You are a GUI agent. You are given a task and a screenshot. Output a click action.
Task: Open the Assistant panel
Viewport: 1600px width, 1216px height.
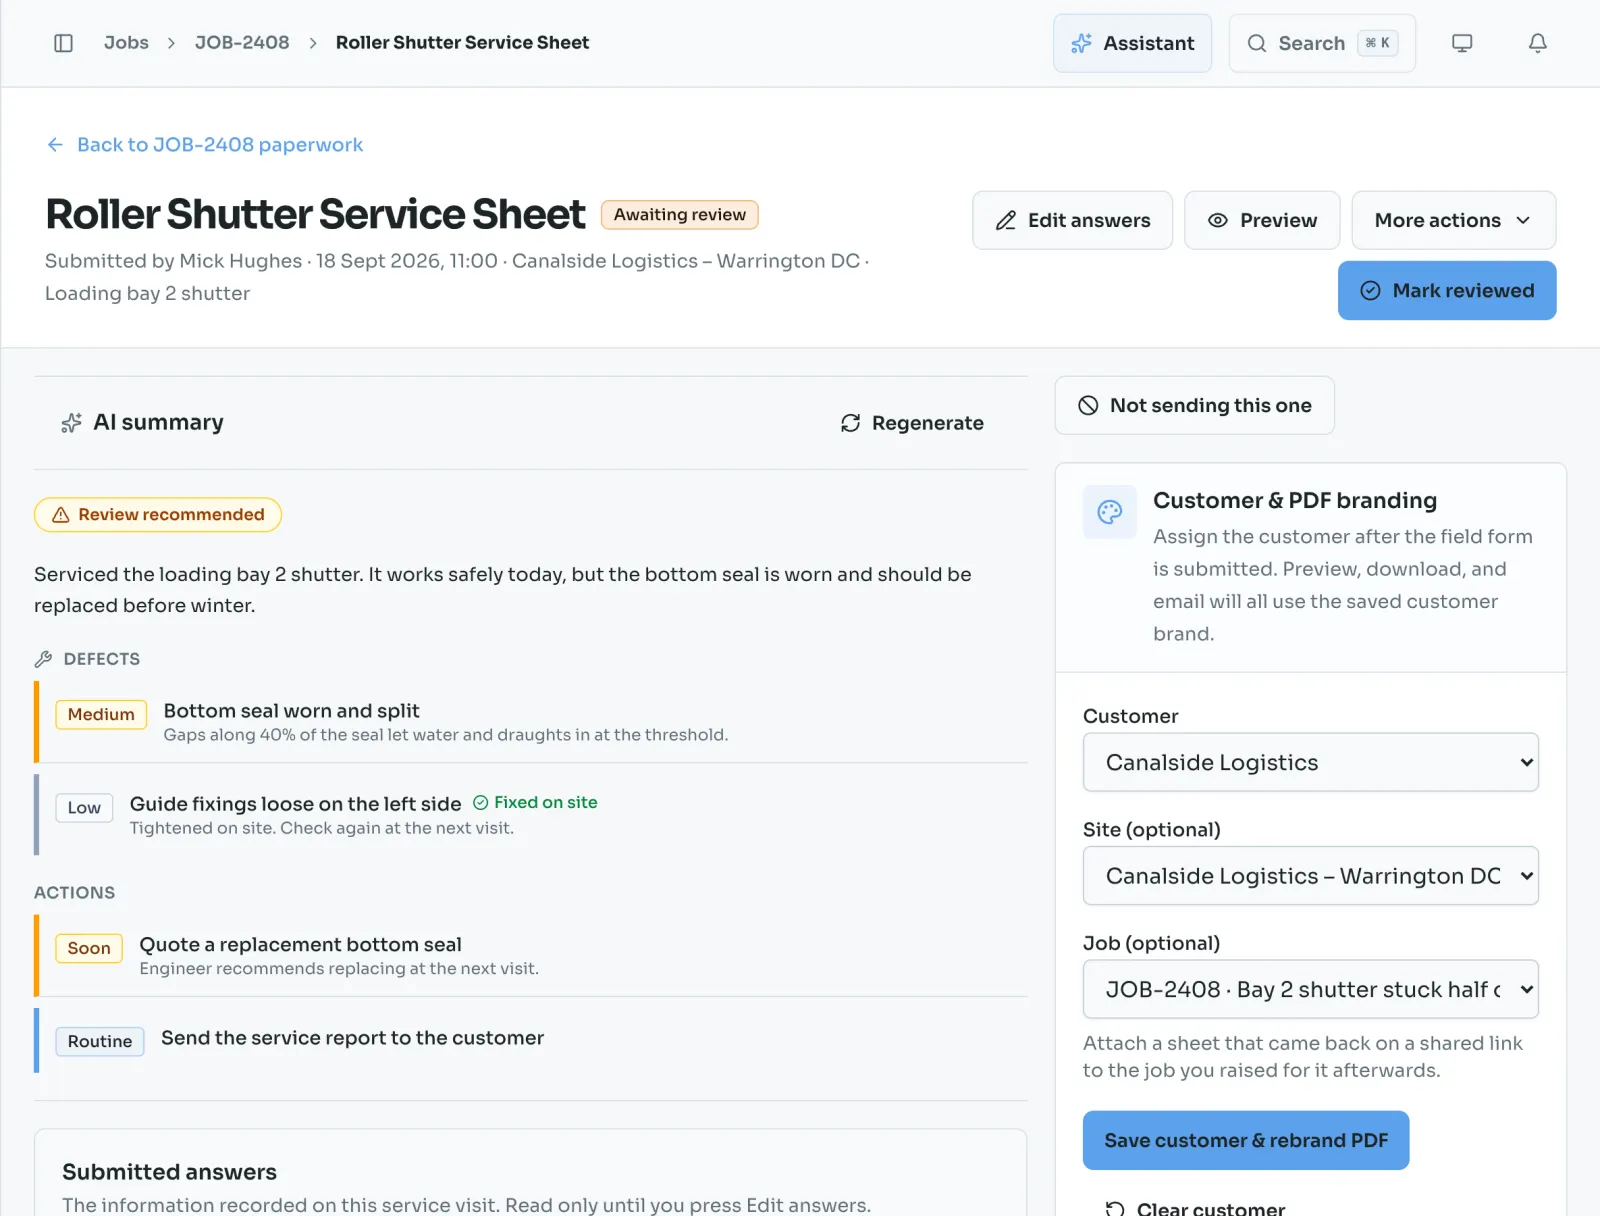[1132, 43]
